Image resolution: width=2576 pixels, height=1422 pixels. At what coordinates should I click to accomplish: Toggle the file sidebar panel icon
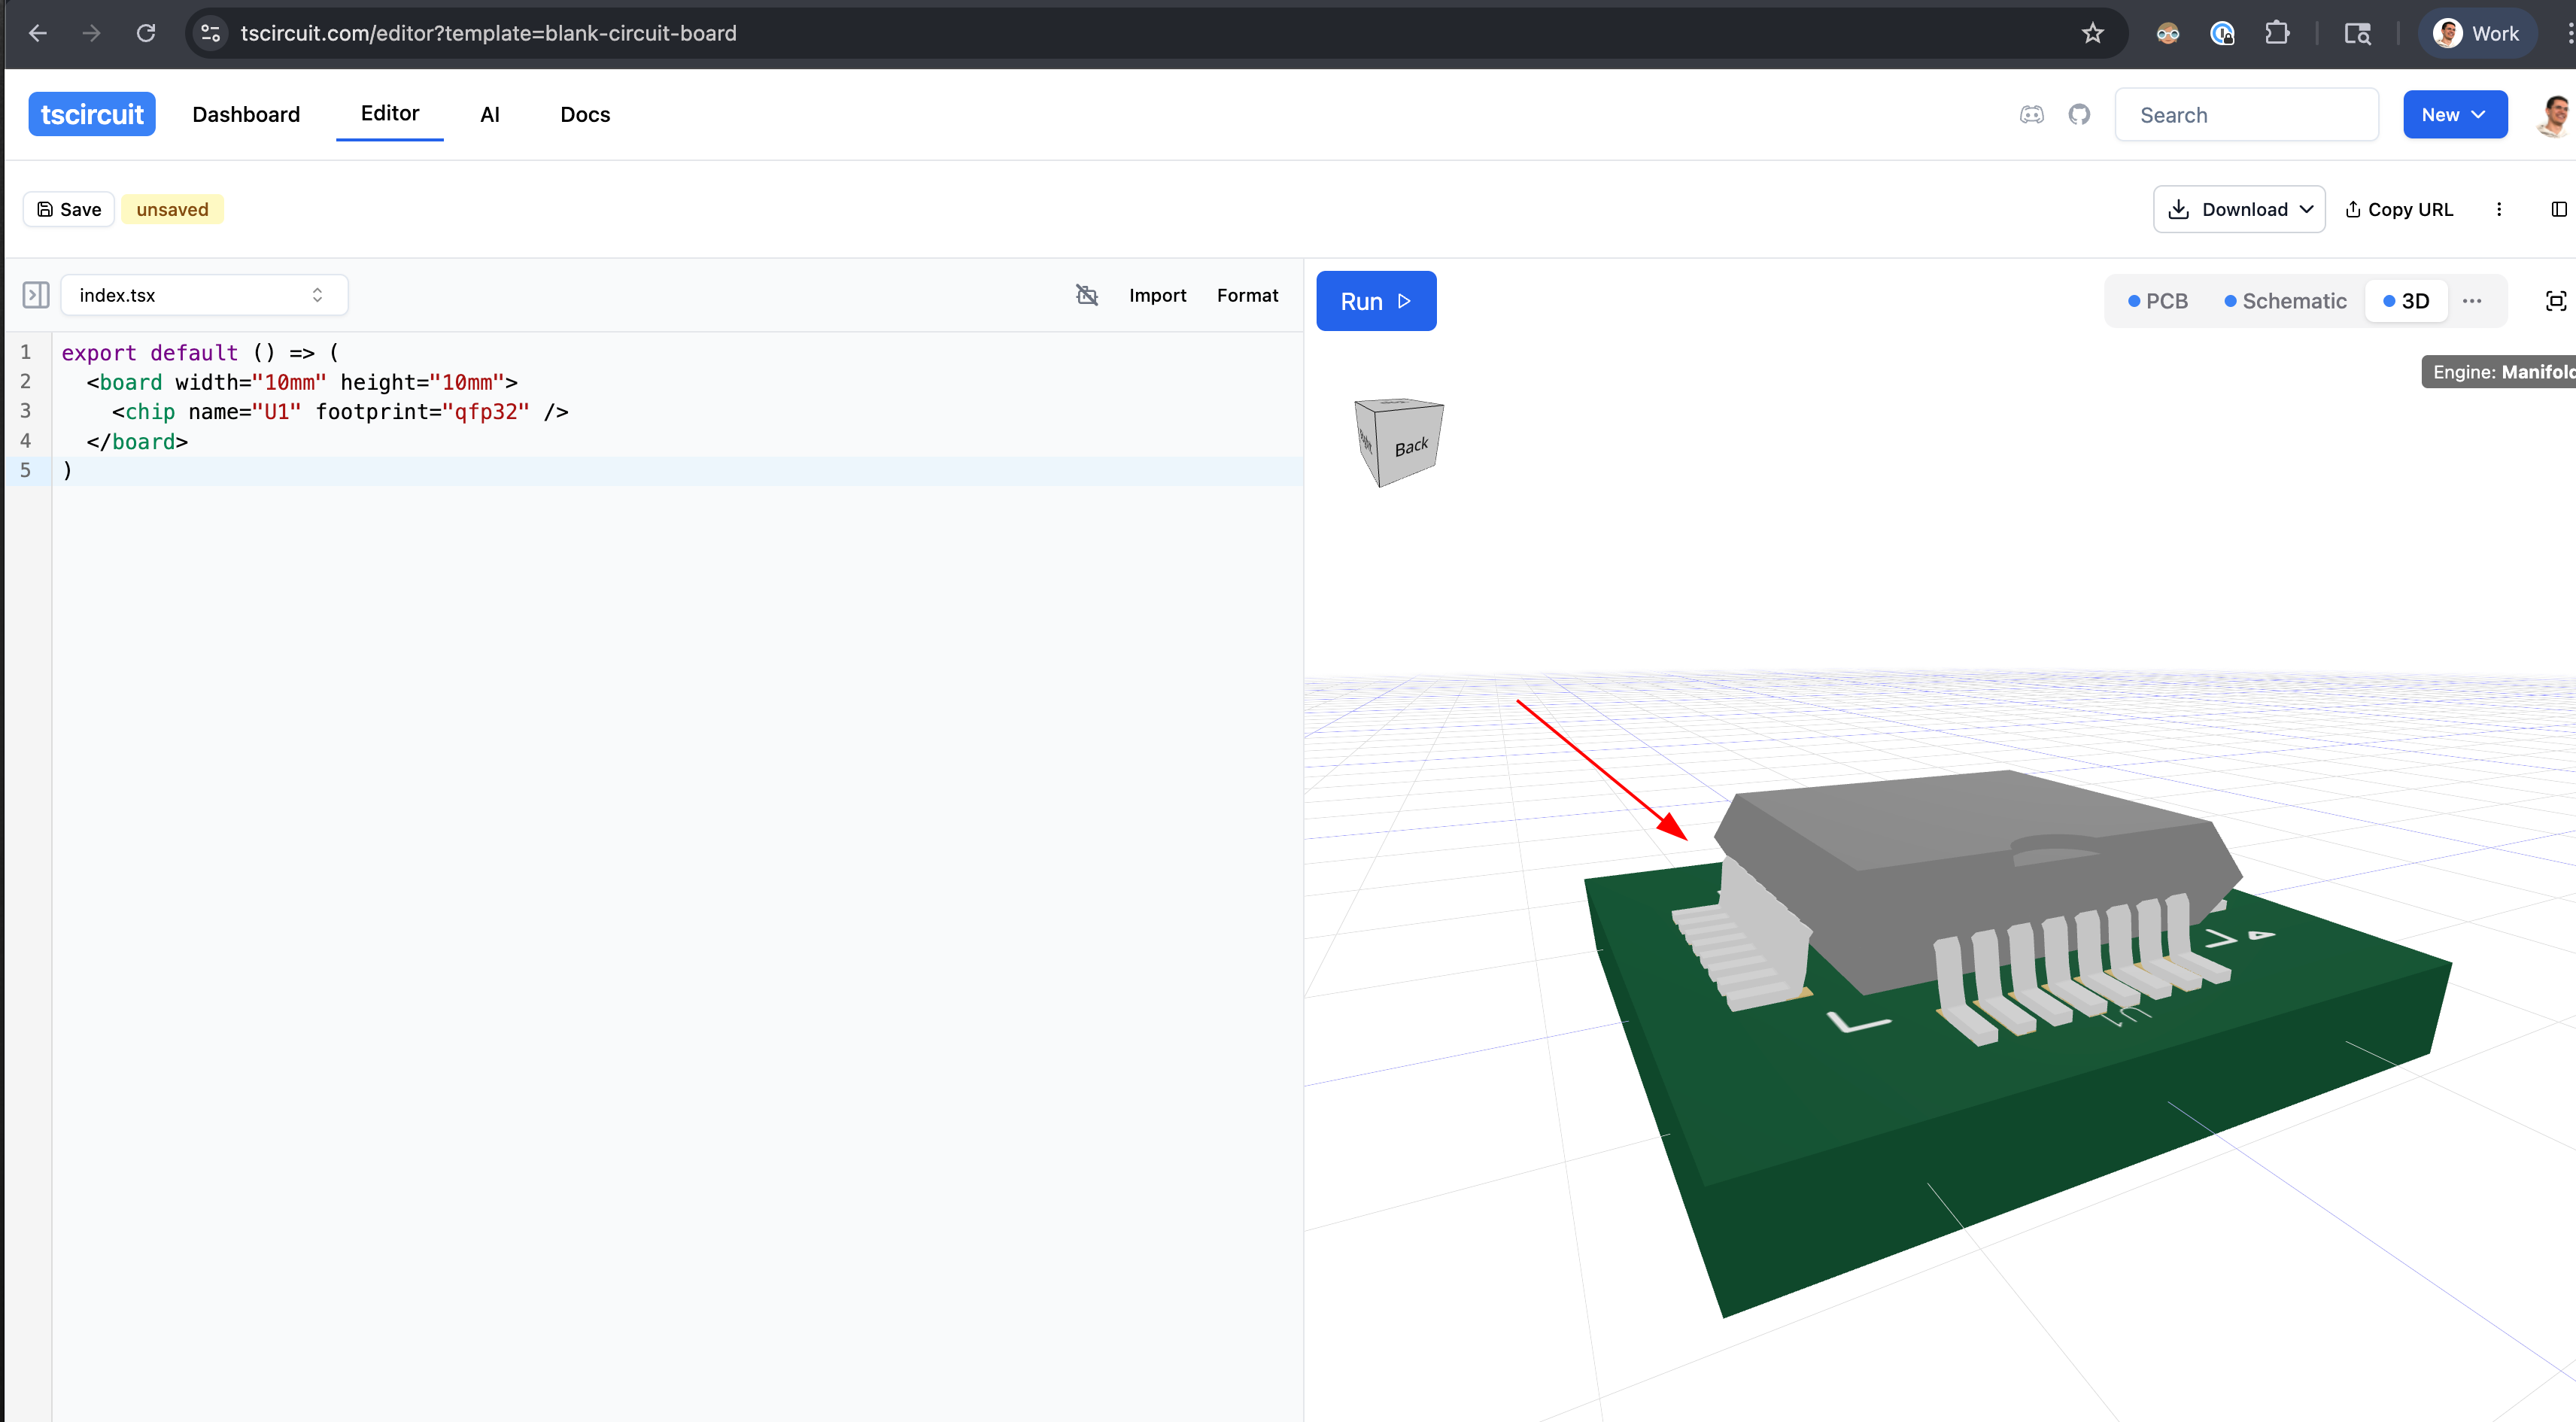(x=36, y=295)
